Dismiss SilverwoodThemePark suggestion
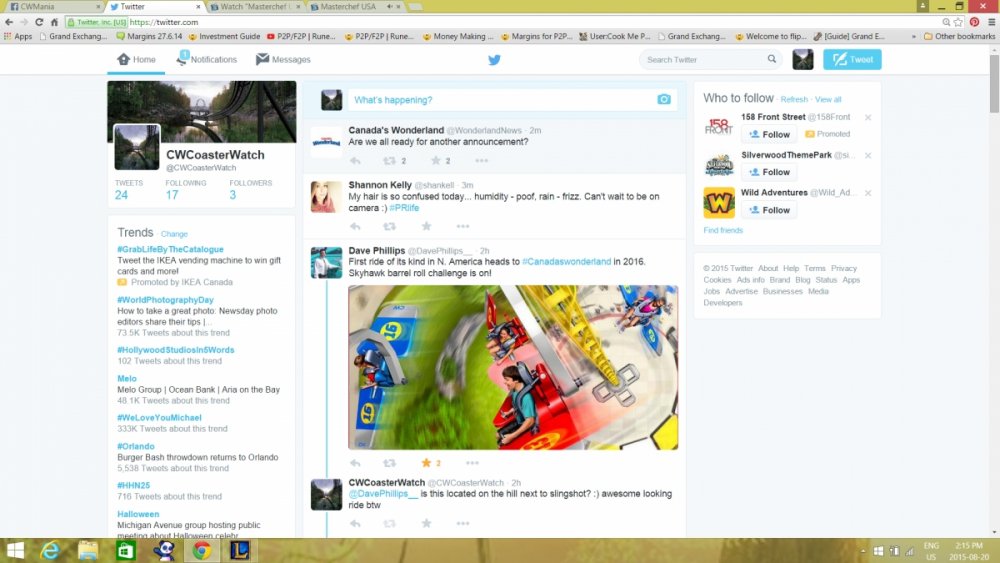The height and width of the screenshot is (563, 1000). tap(868, 155)
